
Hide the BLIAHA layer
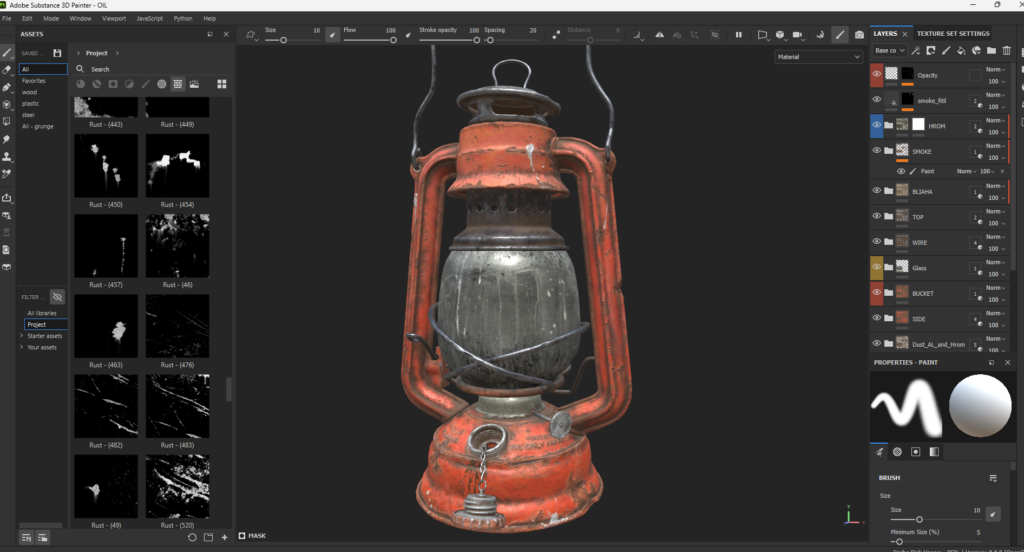point(876,191)
